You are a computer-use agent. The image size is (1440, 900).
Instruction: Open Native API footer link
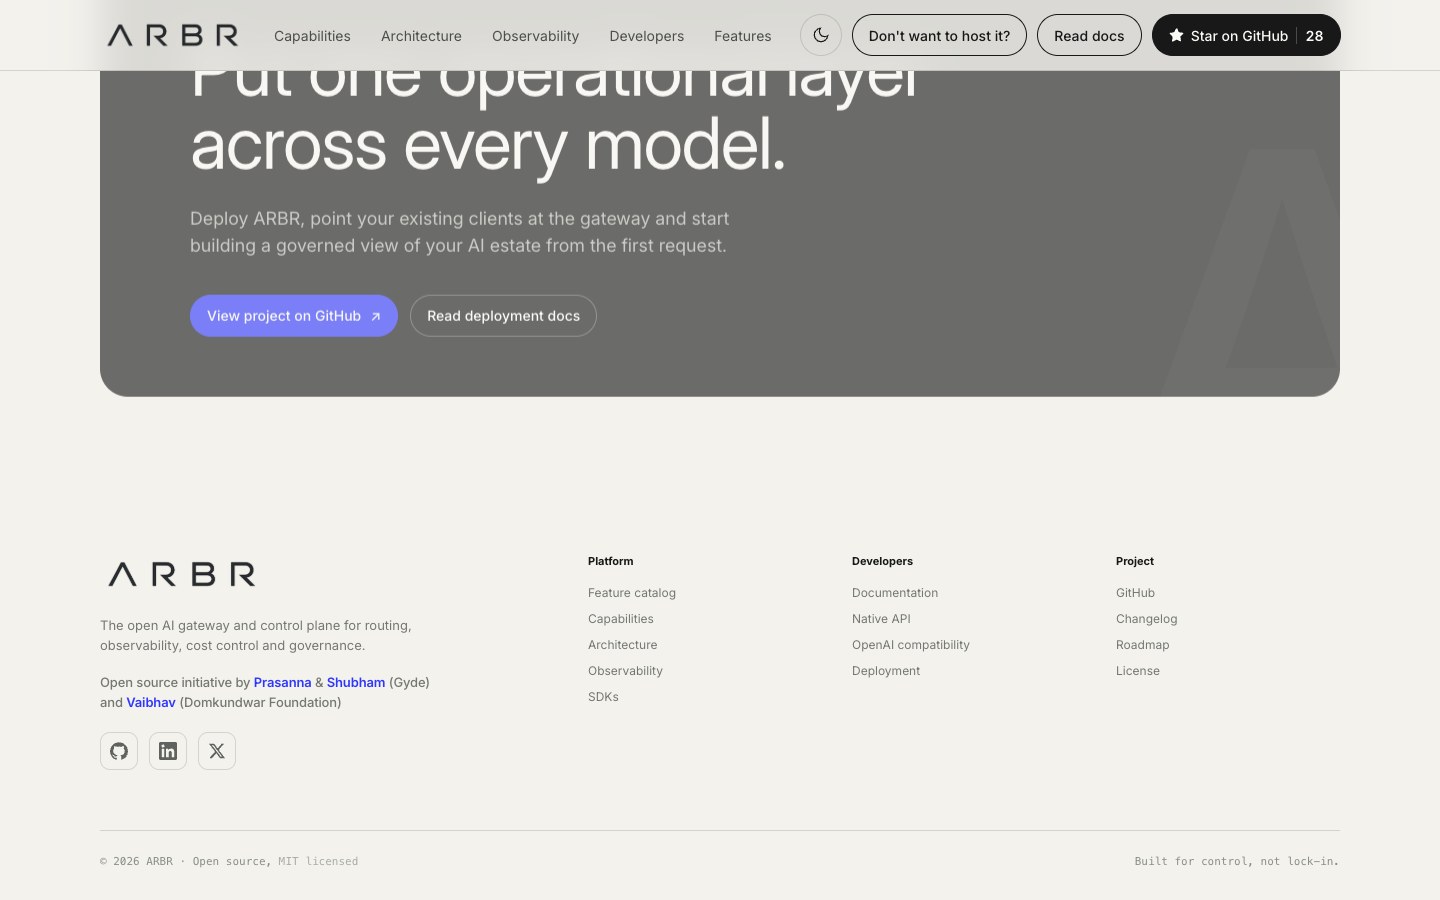881,619
